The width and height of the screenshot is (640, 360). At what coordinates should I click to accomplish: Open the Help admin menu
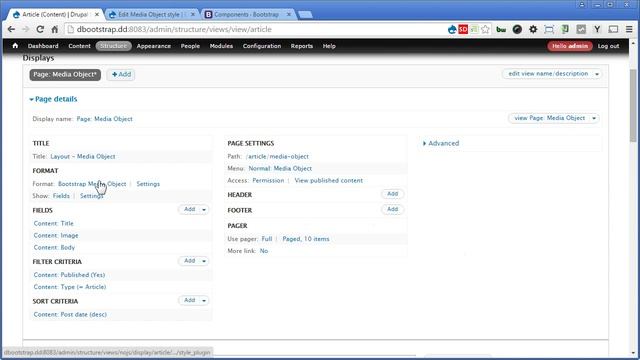[329, 46]
